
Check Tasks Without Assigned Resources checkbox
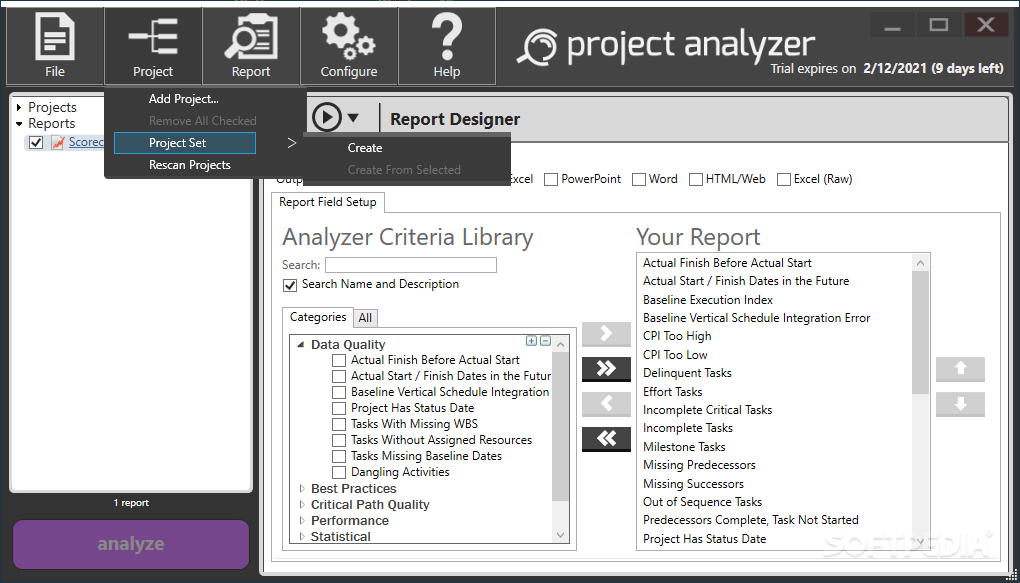pyautogui.click(x=338, y=440)
